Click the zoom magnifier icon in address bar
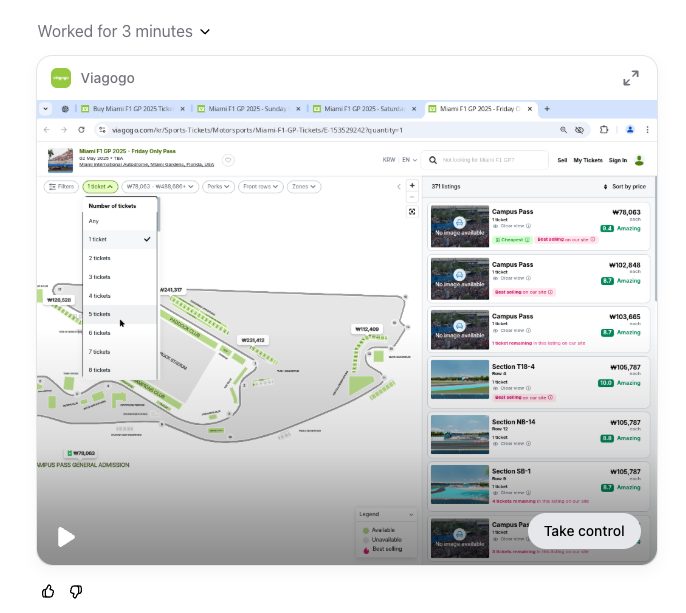Screen dimensions: 686x613 pyautogui.click(x=564, y=130)
